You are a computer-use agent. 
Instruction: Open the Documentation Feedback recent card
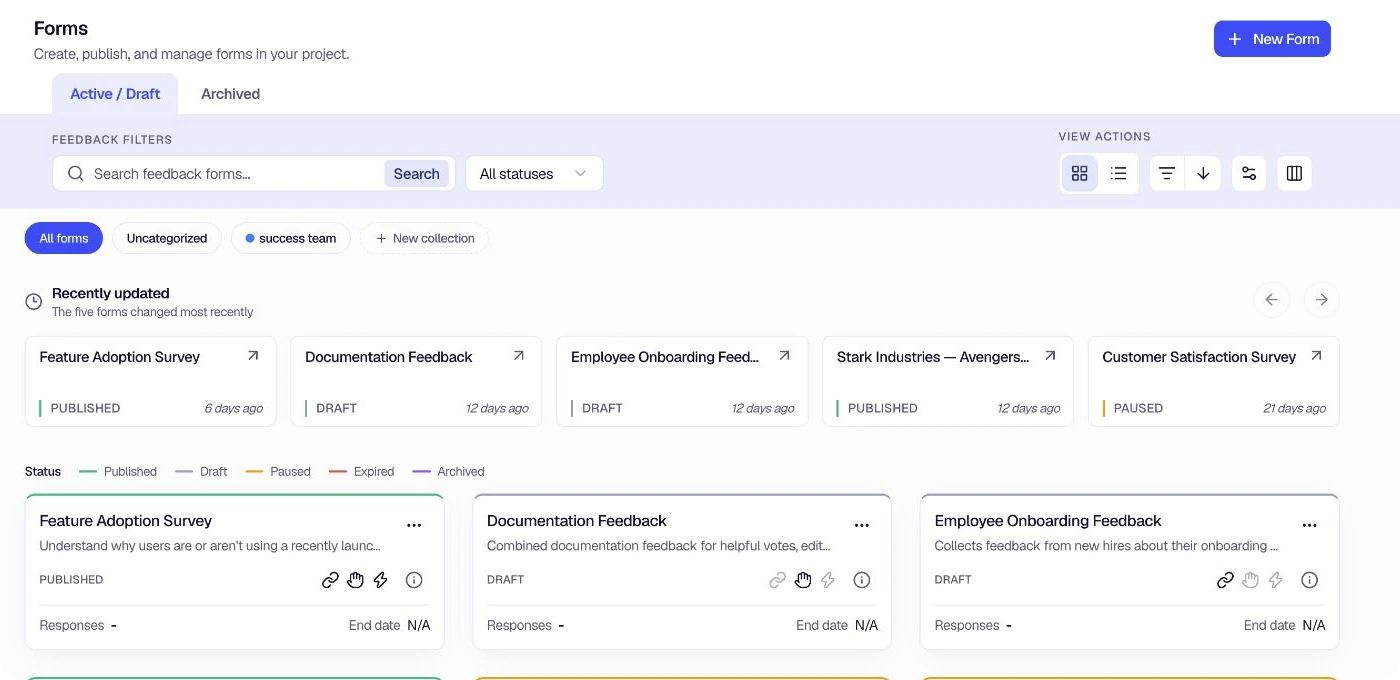(416, 381)
